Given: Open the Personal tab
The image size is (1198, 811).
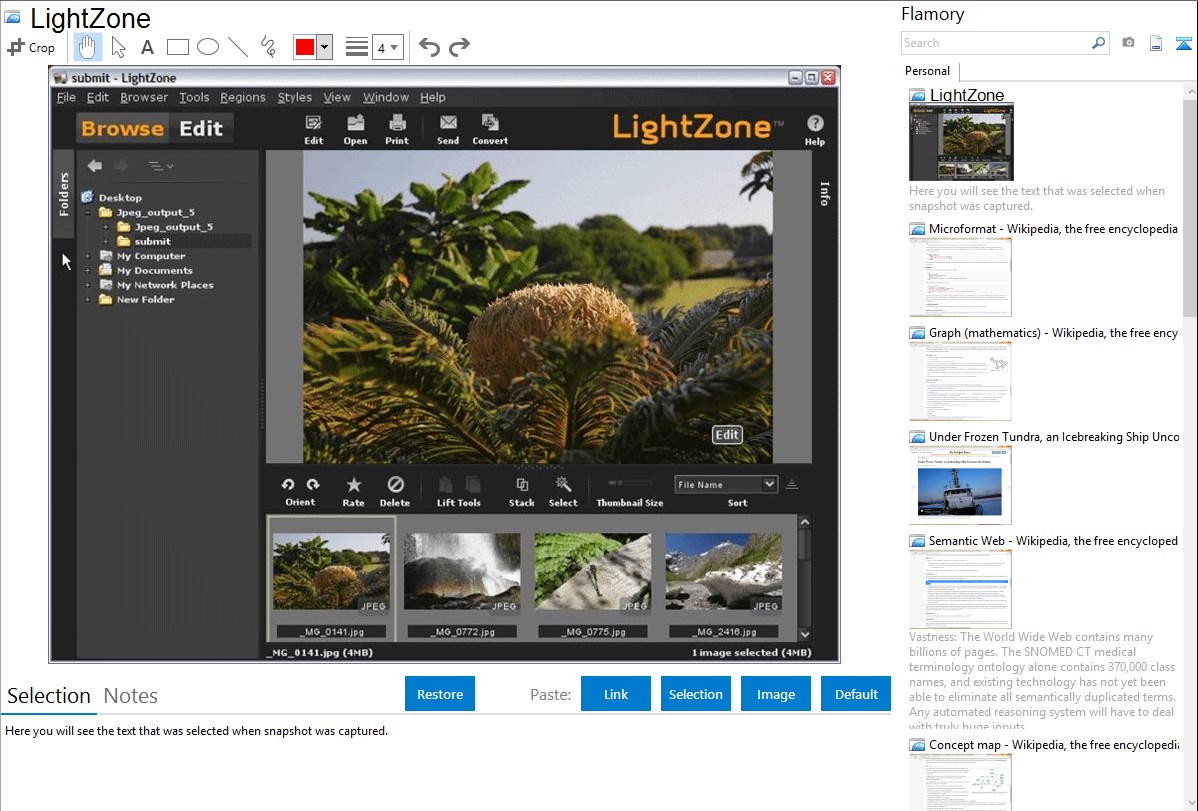Looking at the screenshot, I should 927,71.
